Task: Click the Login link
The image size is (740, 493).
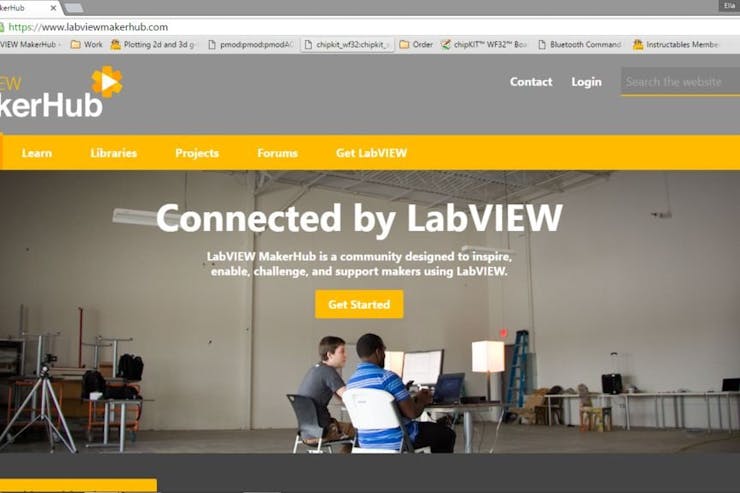Action: 587,82
